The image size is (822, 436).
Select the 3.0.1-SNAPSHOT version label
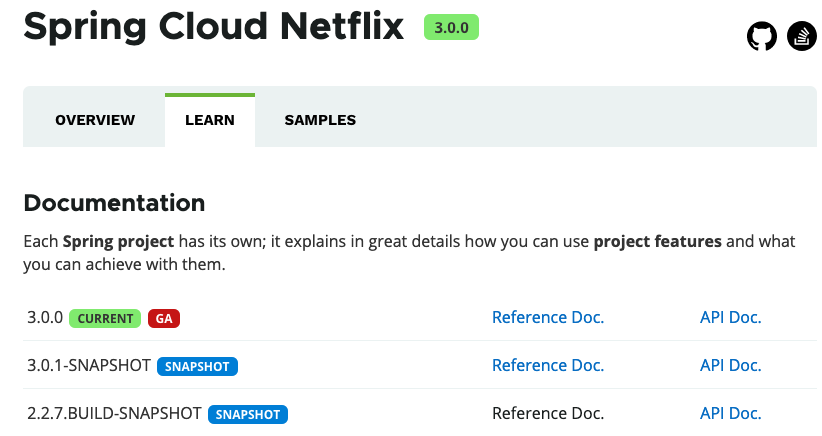pos(89,365)
